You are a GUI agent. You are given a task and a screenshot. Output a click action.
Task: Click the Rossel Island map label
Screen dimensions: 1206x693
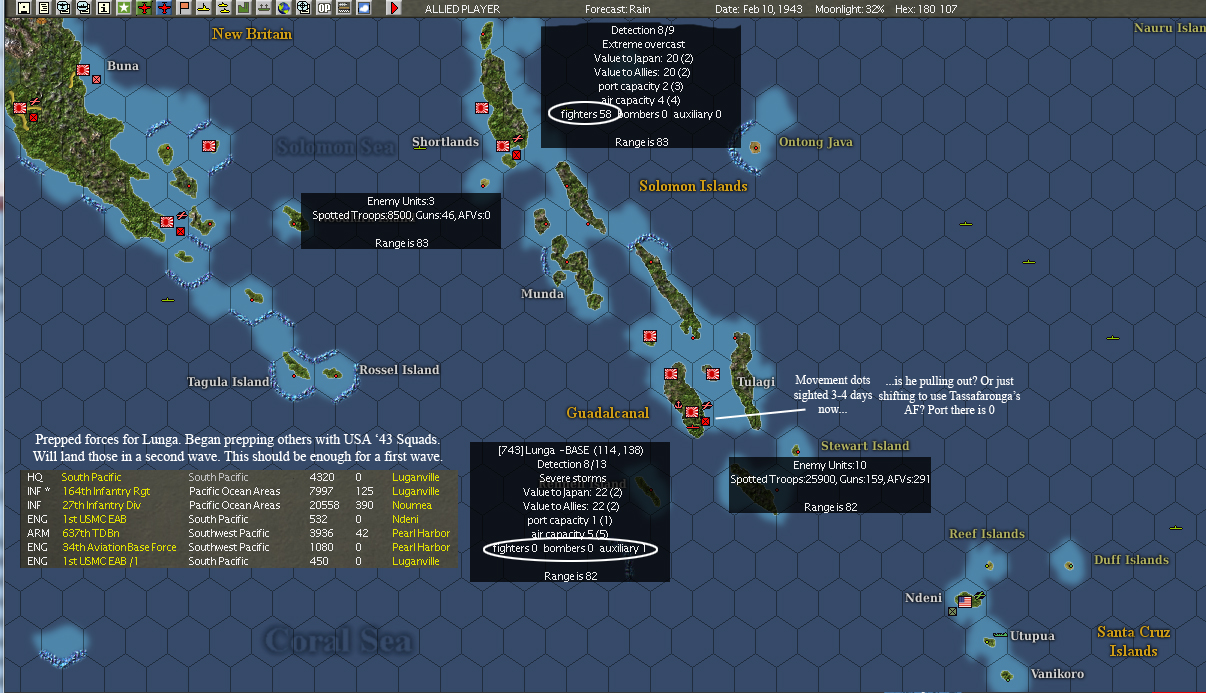pyautogui.click(x=399, y=370)
